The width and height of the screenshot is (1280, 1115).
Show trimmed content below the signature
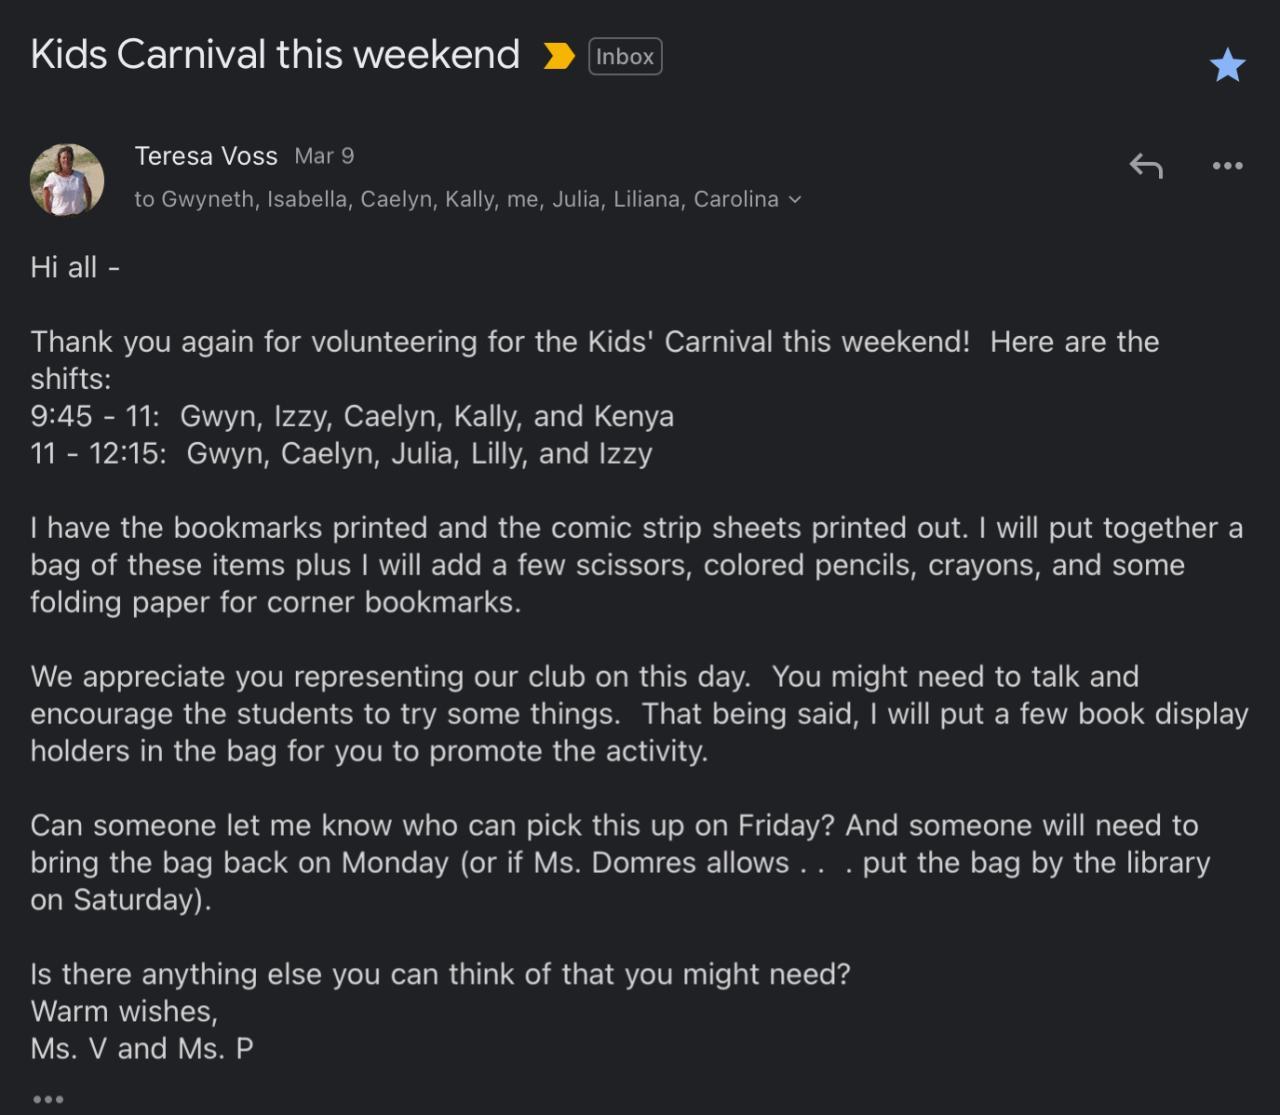click(48, 1099)
